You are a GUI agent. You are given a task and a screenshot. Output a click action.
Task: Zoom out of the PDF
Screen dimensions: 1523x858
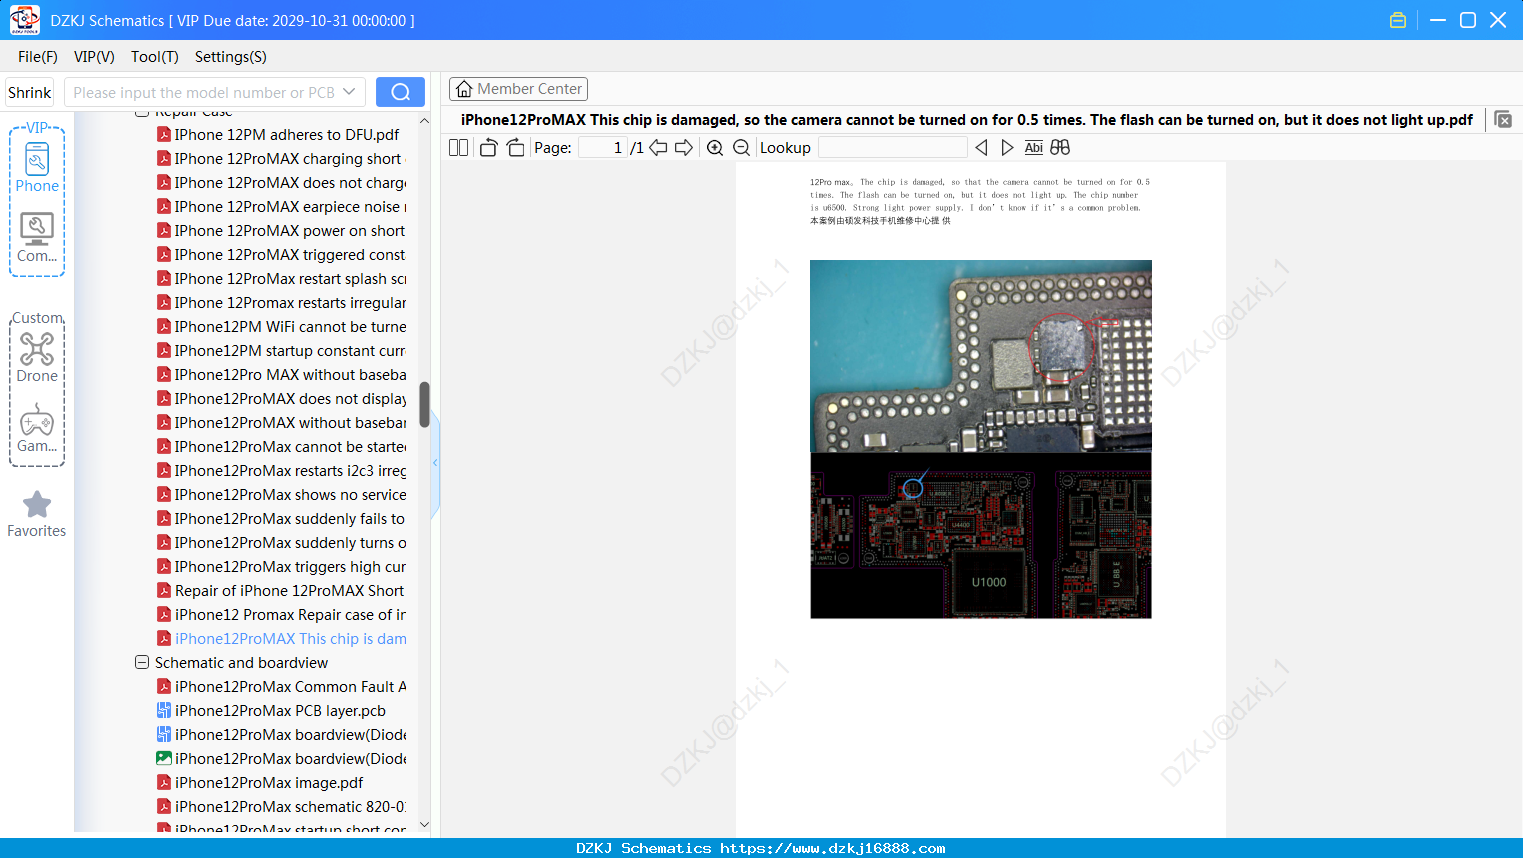tap(741, 148)
